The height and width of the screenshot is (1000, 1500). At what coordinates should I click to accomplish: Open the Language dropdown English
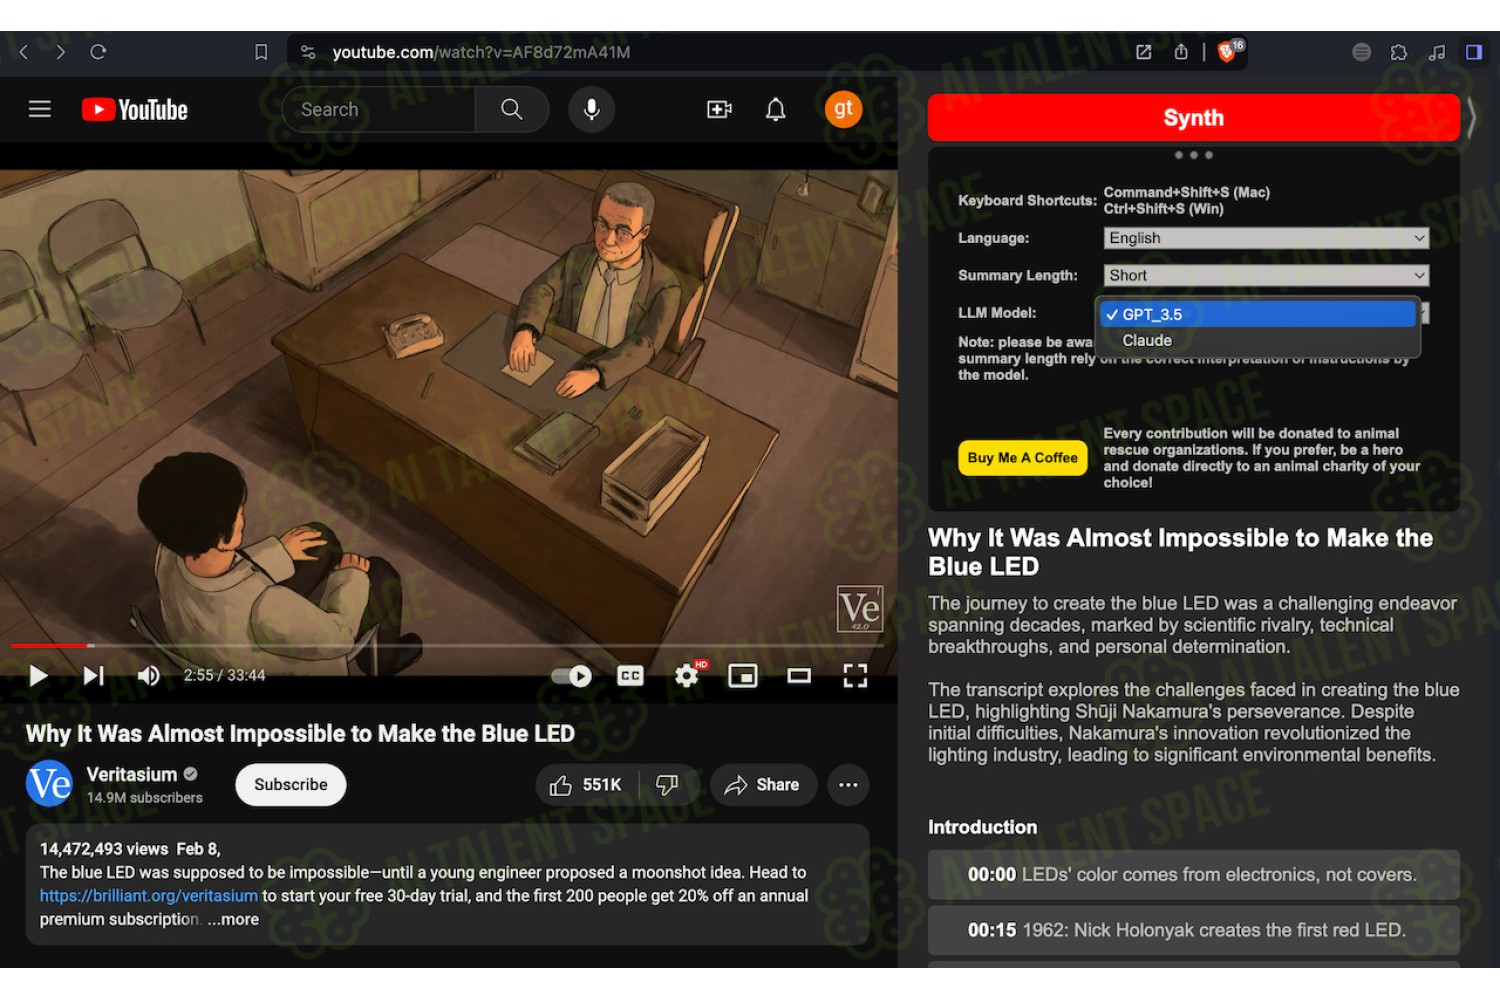click(x=1266, y=238)
